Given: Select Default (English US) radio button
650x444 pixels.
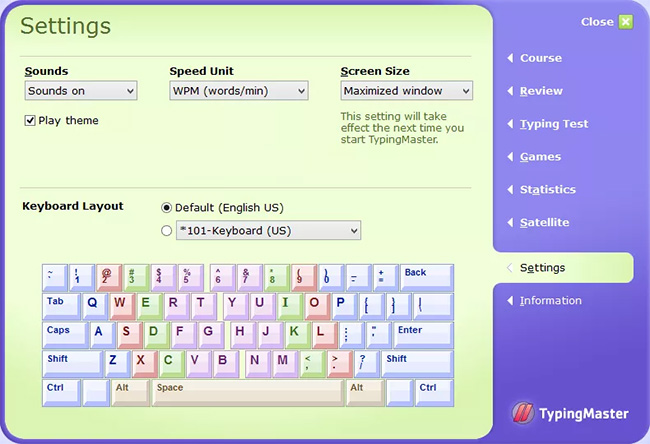Looking at the screenshot, I should (x=166, y=207).
